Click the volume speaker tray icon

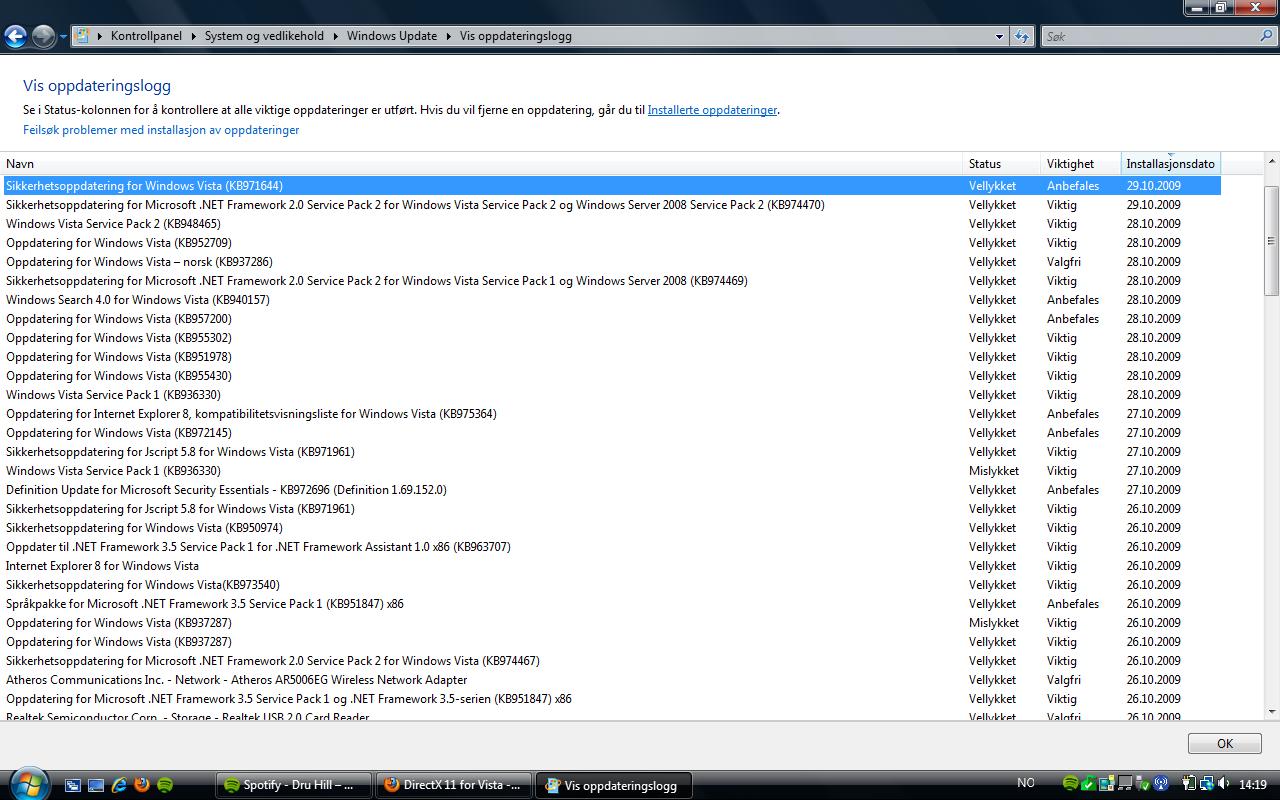(1224, 783)
